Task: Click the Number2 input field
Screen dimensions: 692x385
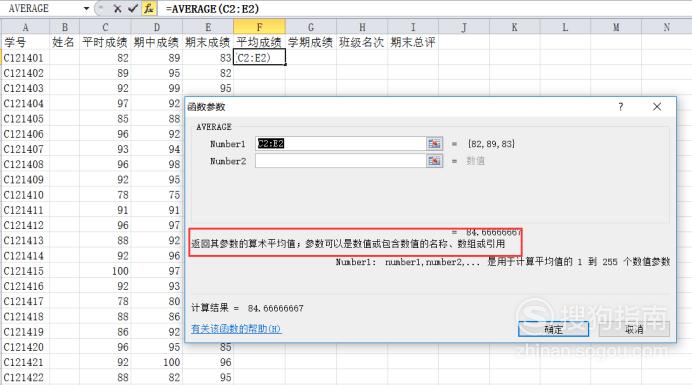Action: coord(340,161)
